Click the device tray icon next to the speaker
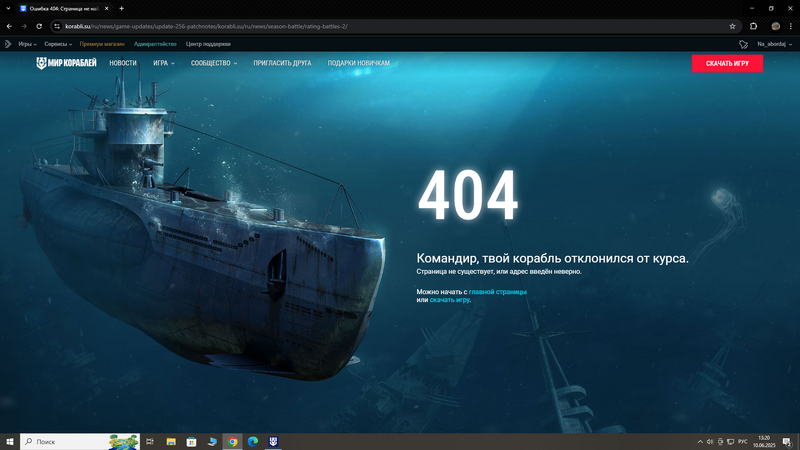The height and width of the screenshot is (450, 800). [720, 442]
